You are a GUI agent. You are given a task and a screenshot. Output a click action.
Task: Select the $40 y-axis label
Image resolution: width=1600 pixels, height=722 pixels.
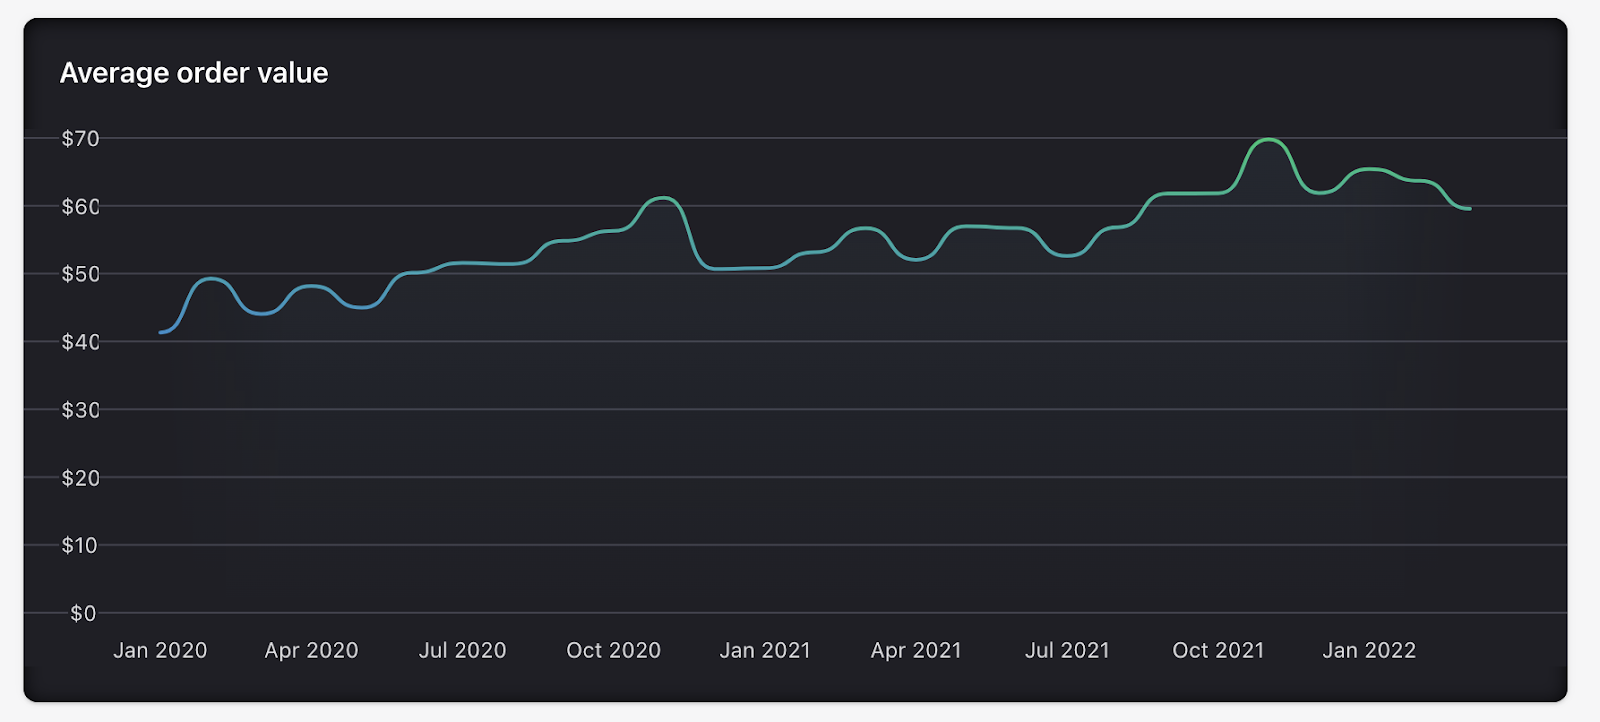coord(81,342)
